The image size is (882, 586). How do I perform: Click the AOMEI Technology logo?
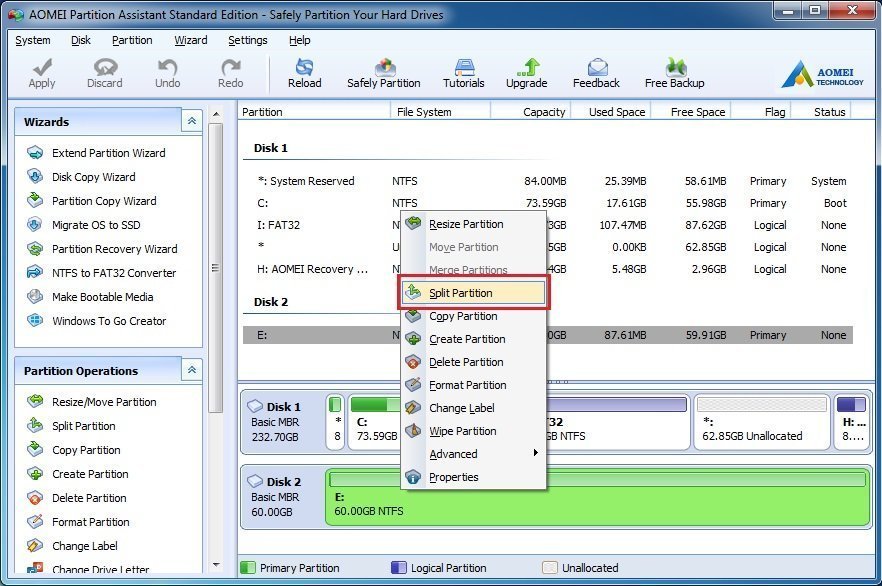click(822, 74)
